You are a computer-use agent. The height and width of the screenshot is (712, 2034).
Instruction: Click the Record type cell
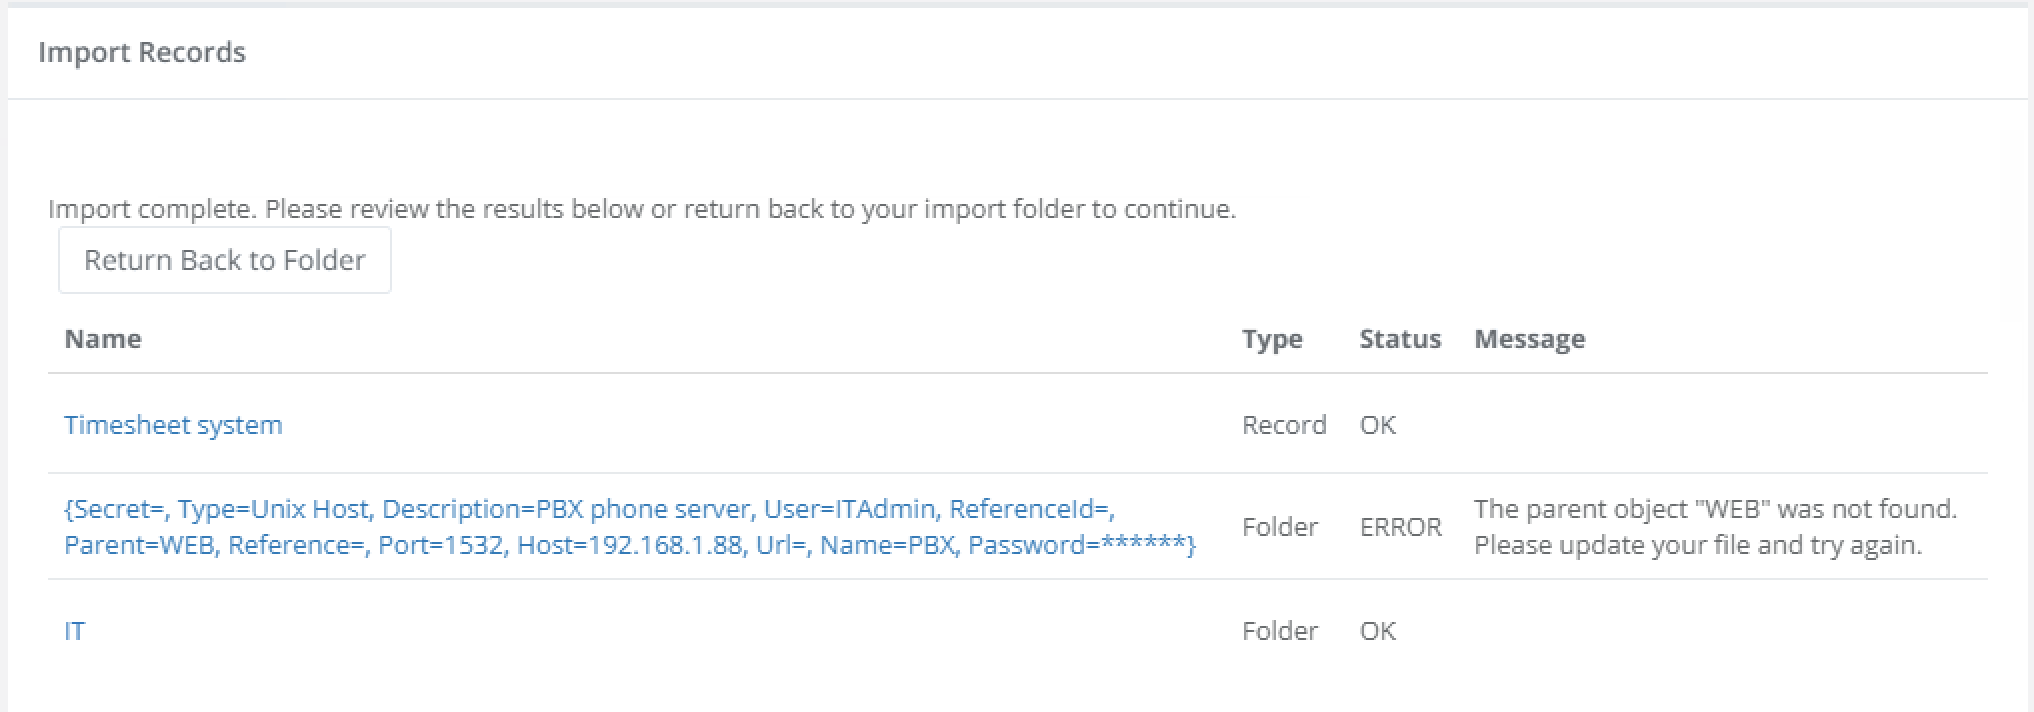(1284, 424)
